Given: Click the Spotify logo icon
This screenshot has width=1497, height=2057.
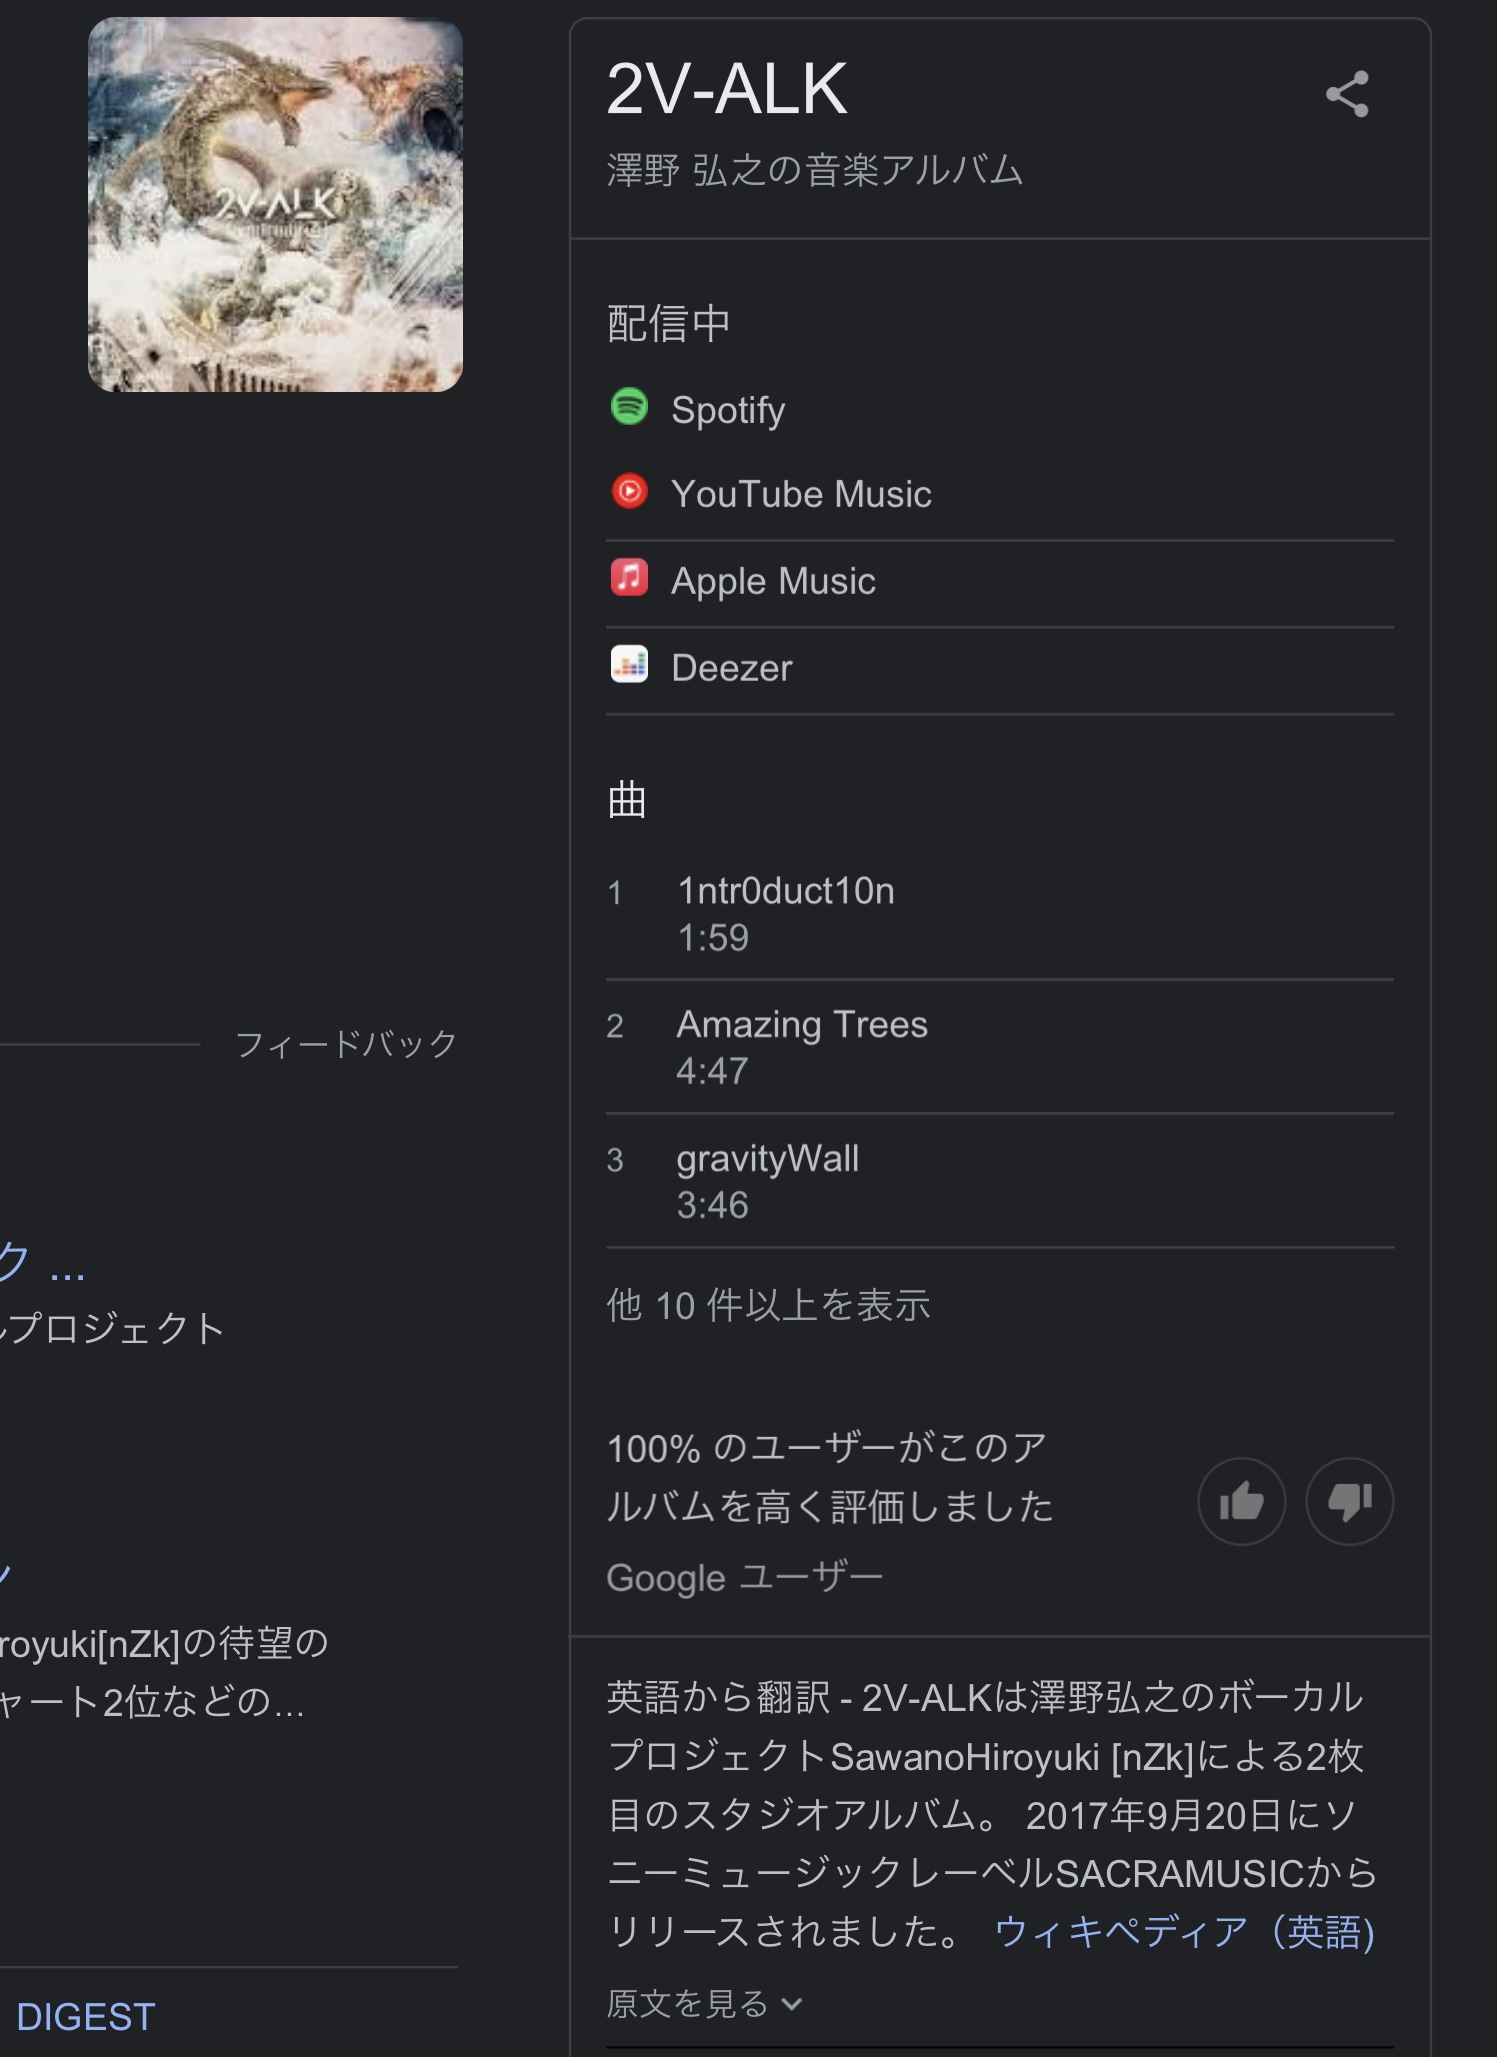Looking at the screenshot, I should click(x=629, y=407).
